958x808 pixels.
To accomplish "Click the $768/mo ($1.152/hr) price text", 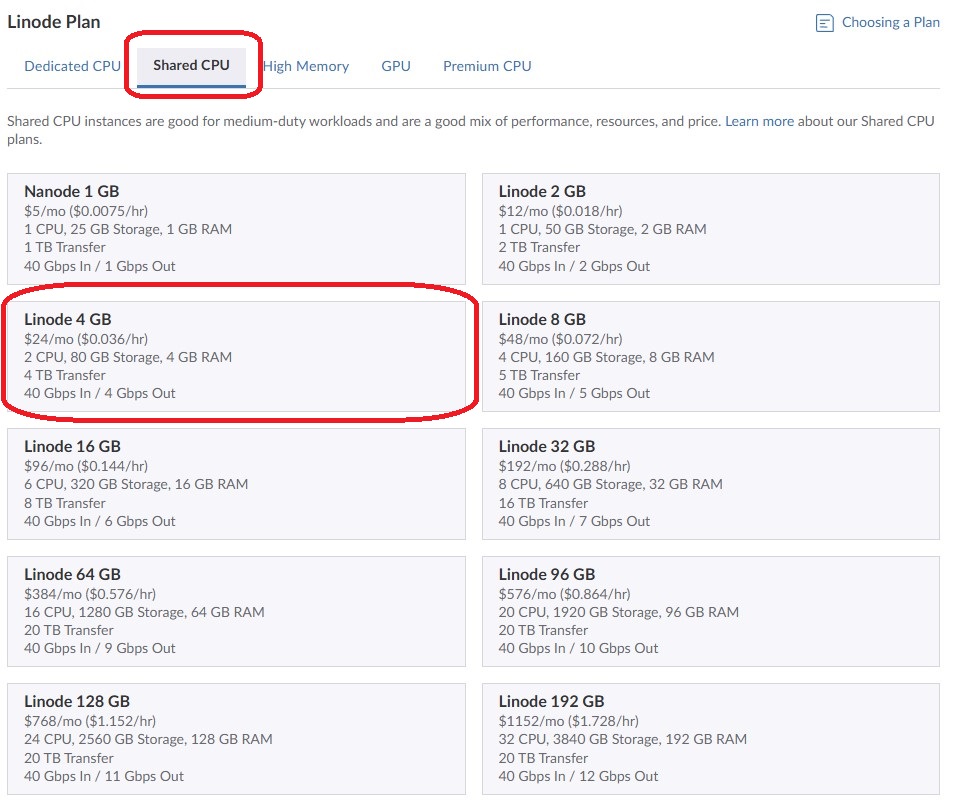I will 90,721.
